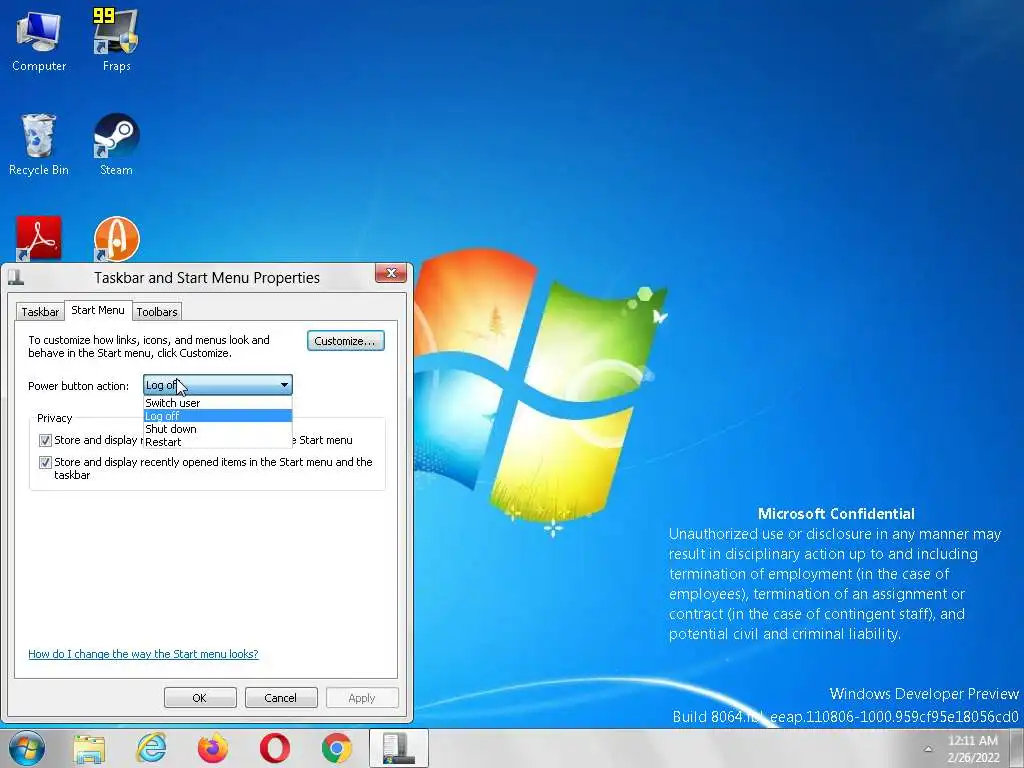
Task: Switch to the Taskbar tab
Action: (40, 312)
